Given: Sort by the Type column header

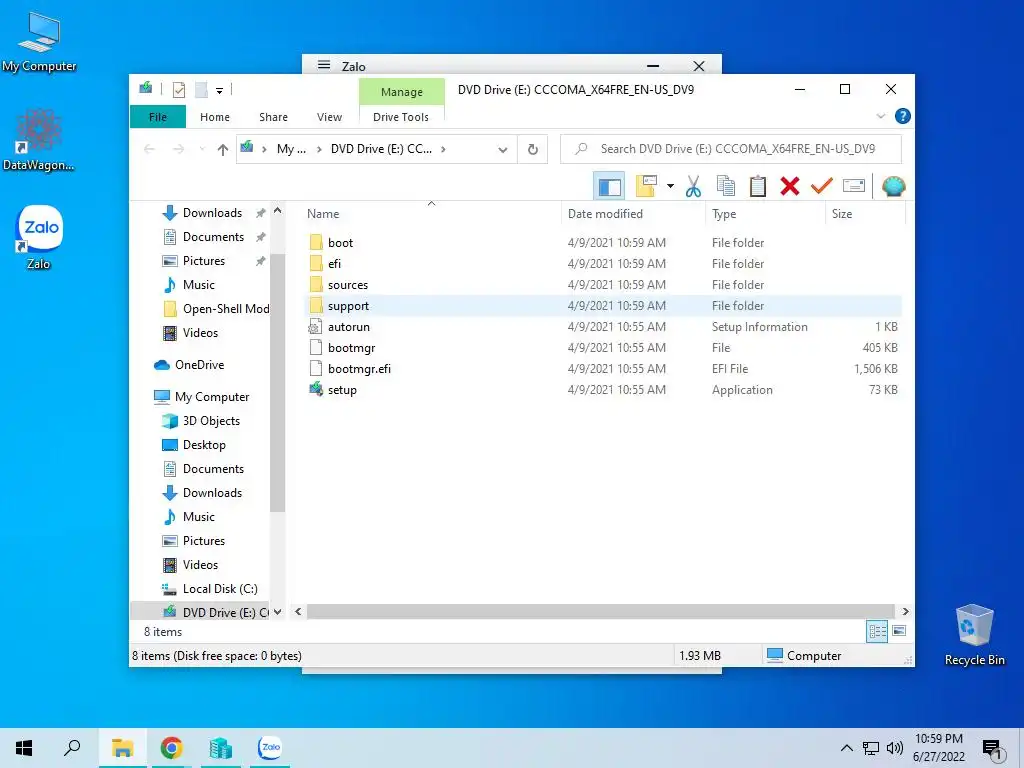Looking at the screenshot, I should click(x=765, y=214).
